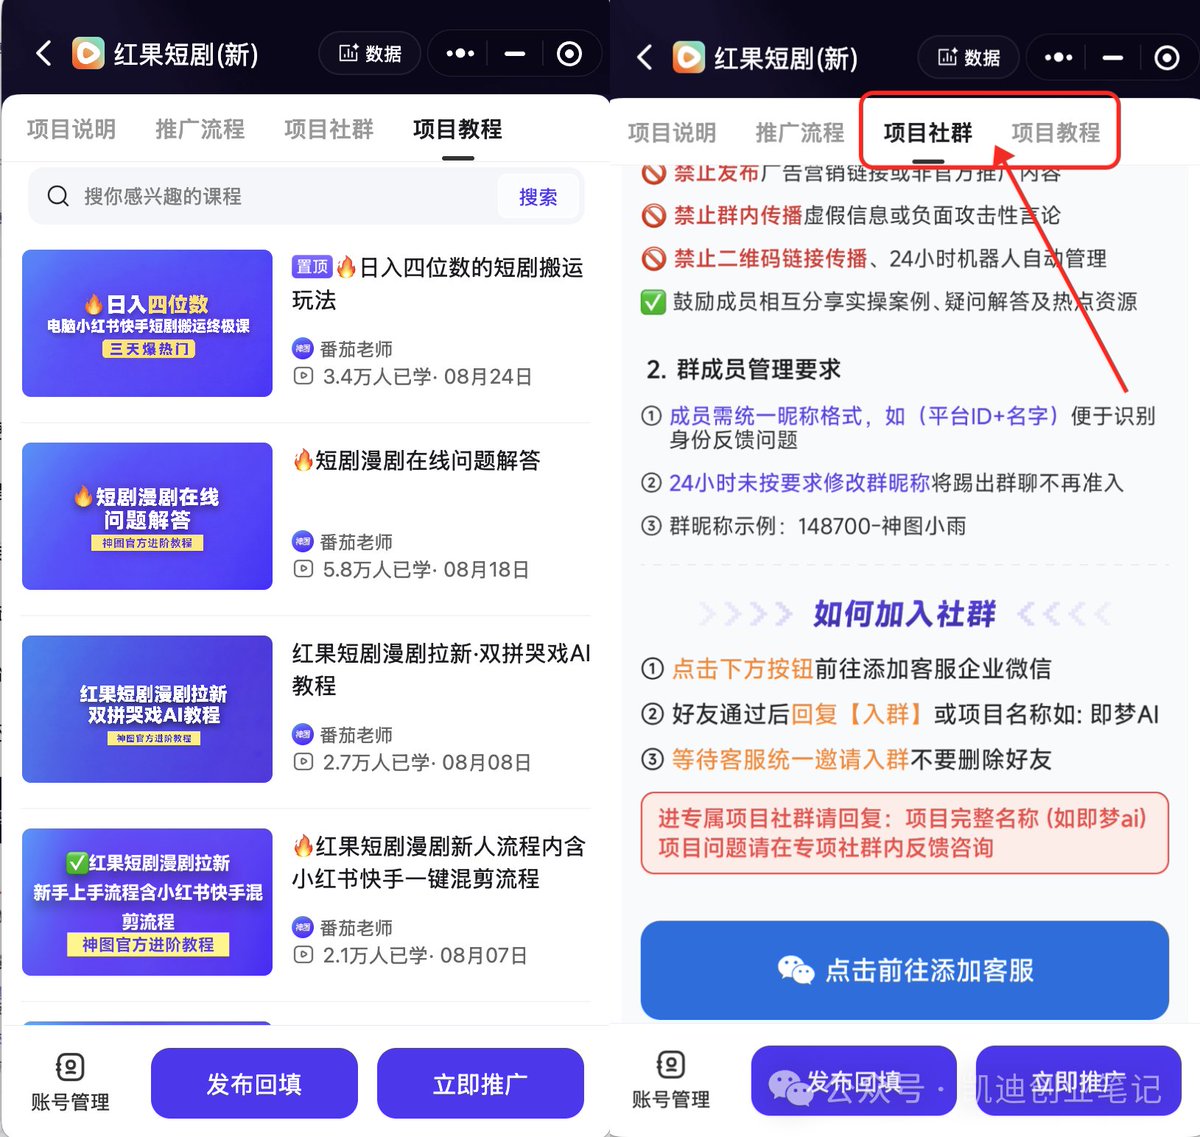Tap the right panel 红果短剧 app logo
Viewport: 1200px width, 1137px height.
point(688,57)
